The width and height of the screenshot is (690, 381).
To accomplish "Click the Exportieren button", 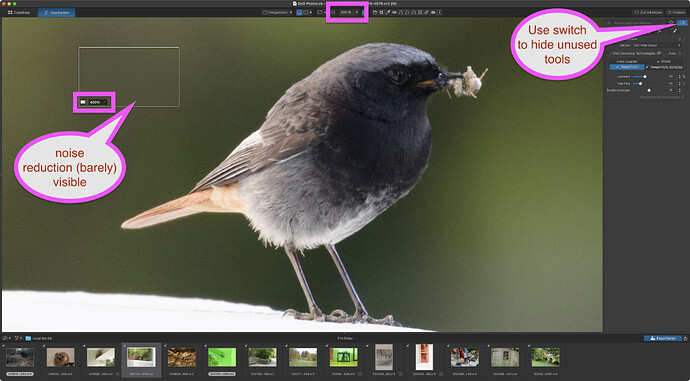I will click(663, 338).
